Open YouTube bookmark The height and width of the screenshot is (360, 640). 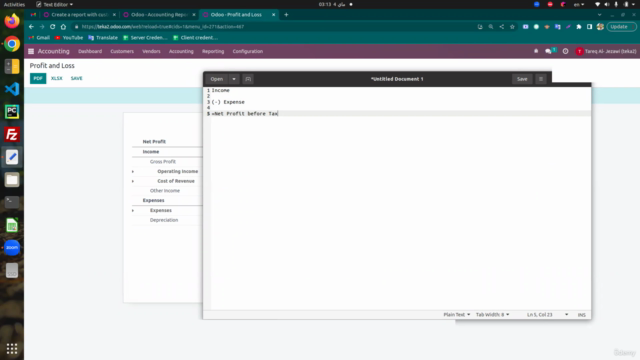[69, 38]
